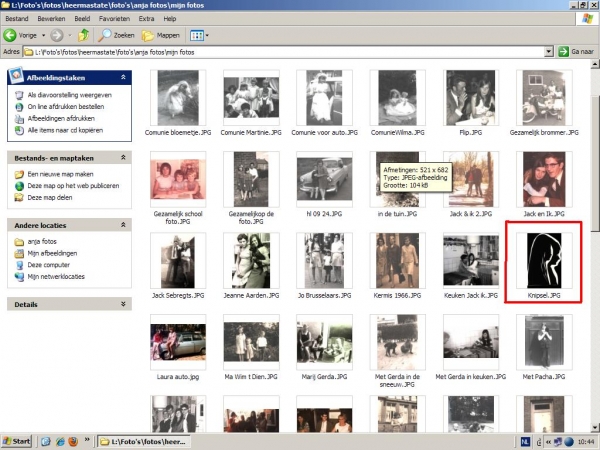
Task: Open Mijn afbeeldingen location
Action: [x=52, y=253]
